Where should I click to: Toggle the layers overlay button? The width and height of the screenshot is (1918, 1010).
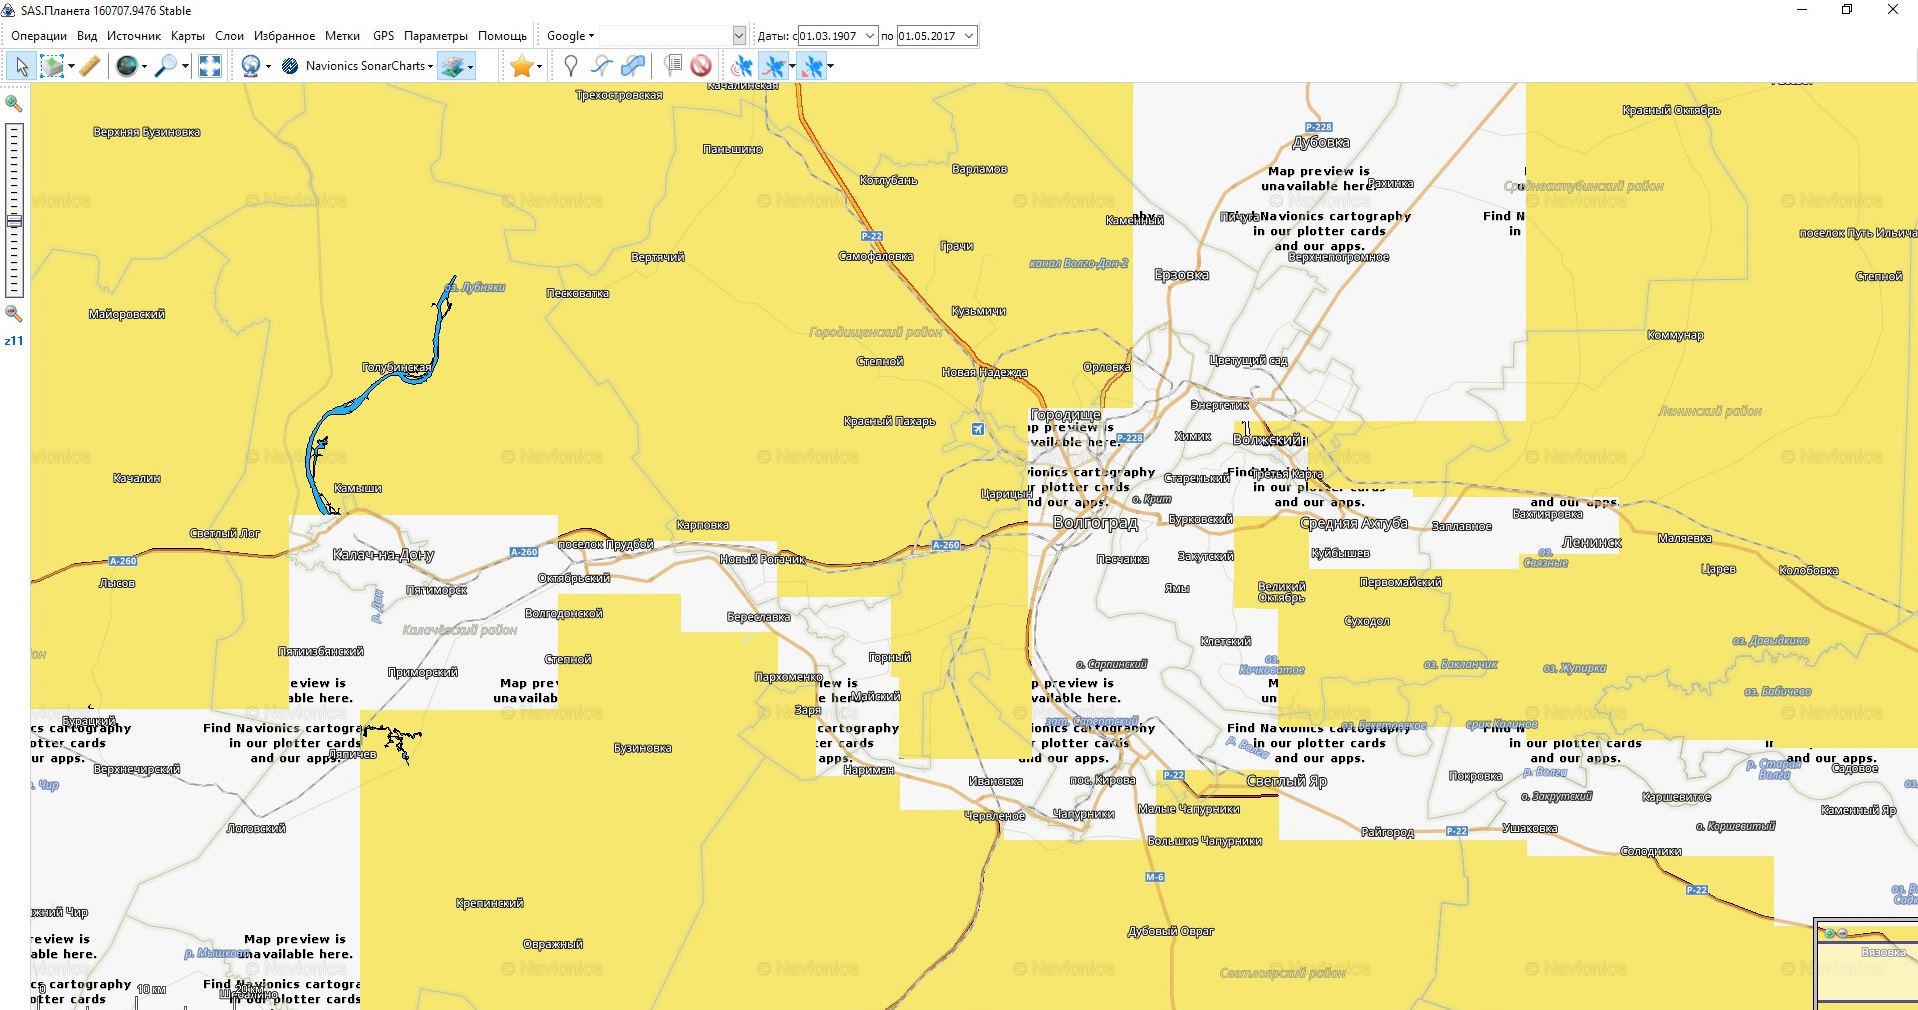pyautogui.click(x=453, y=66)
